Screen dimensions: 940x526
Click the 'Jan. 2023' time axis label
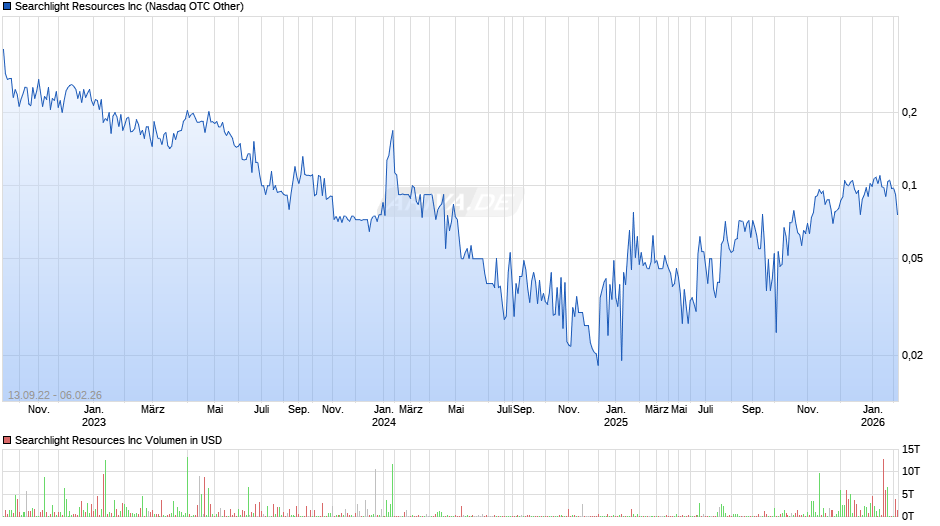94,416
